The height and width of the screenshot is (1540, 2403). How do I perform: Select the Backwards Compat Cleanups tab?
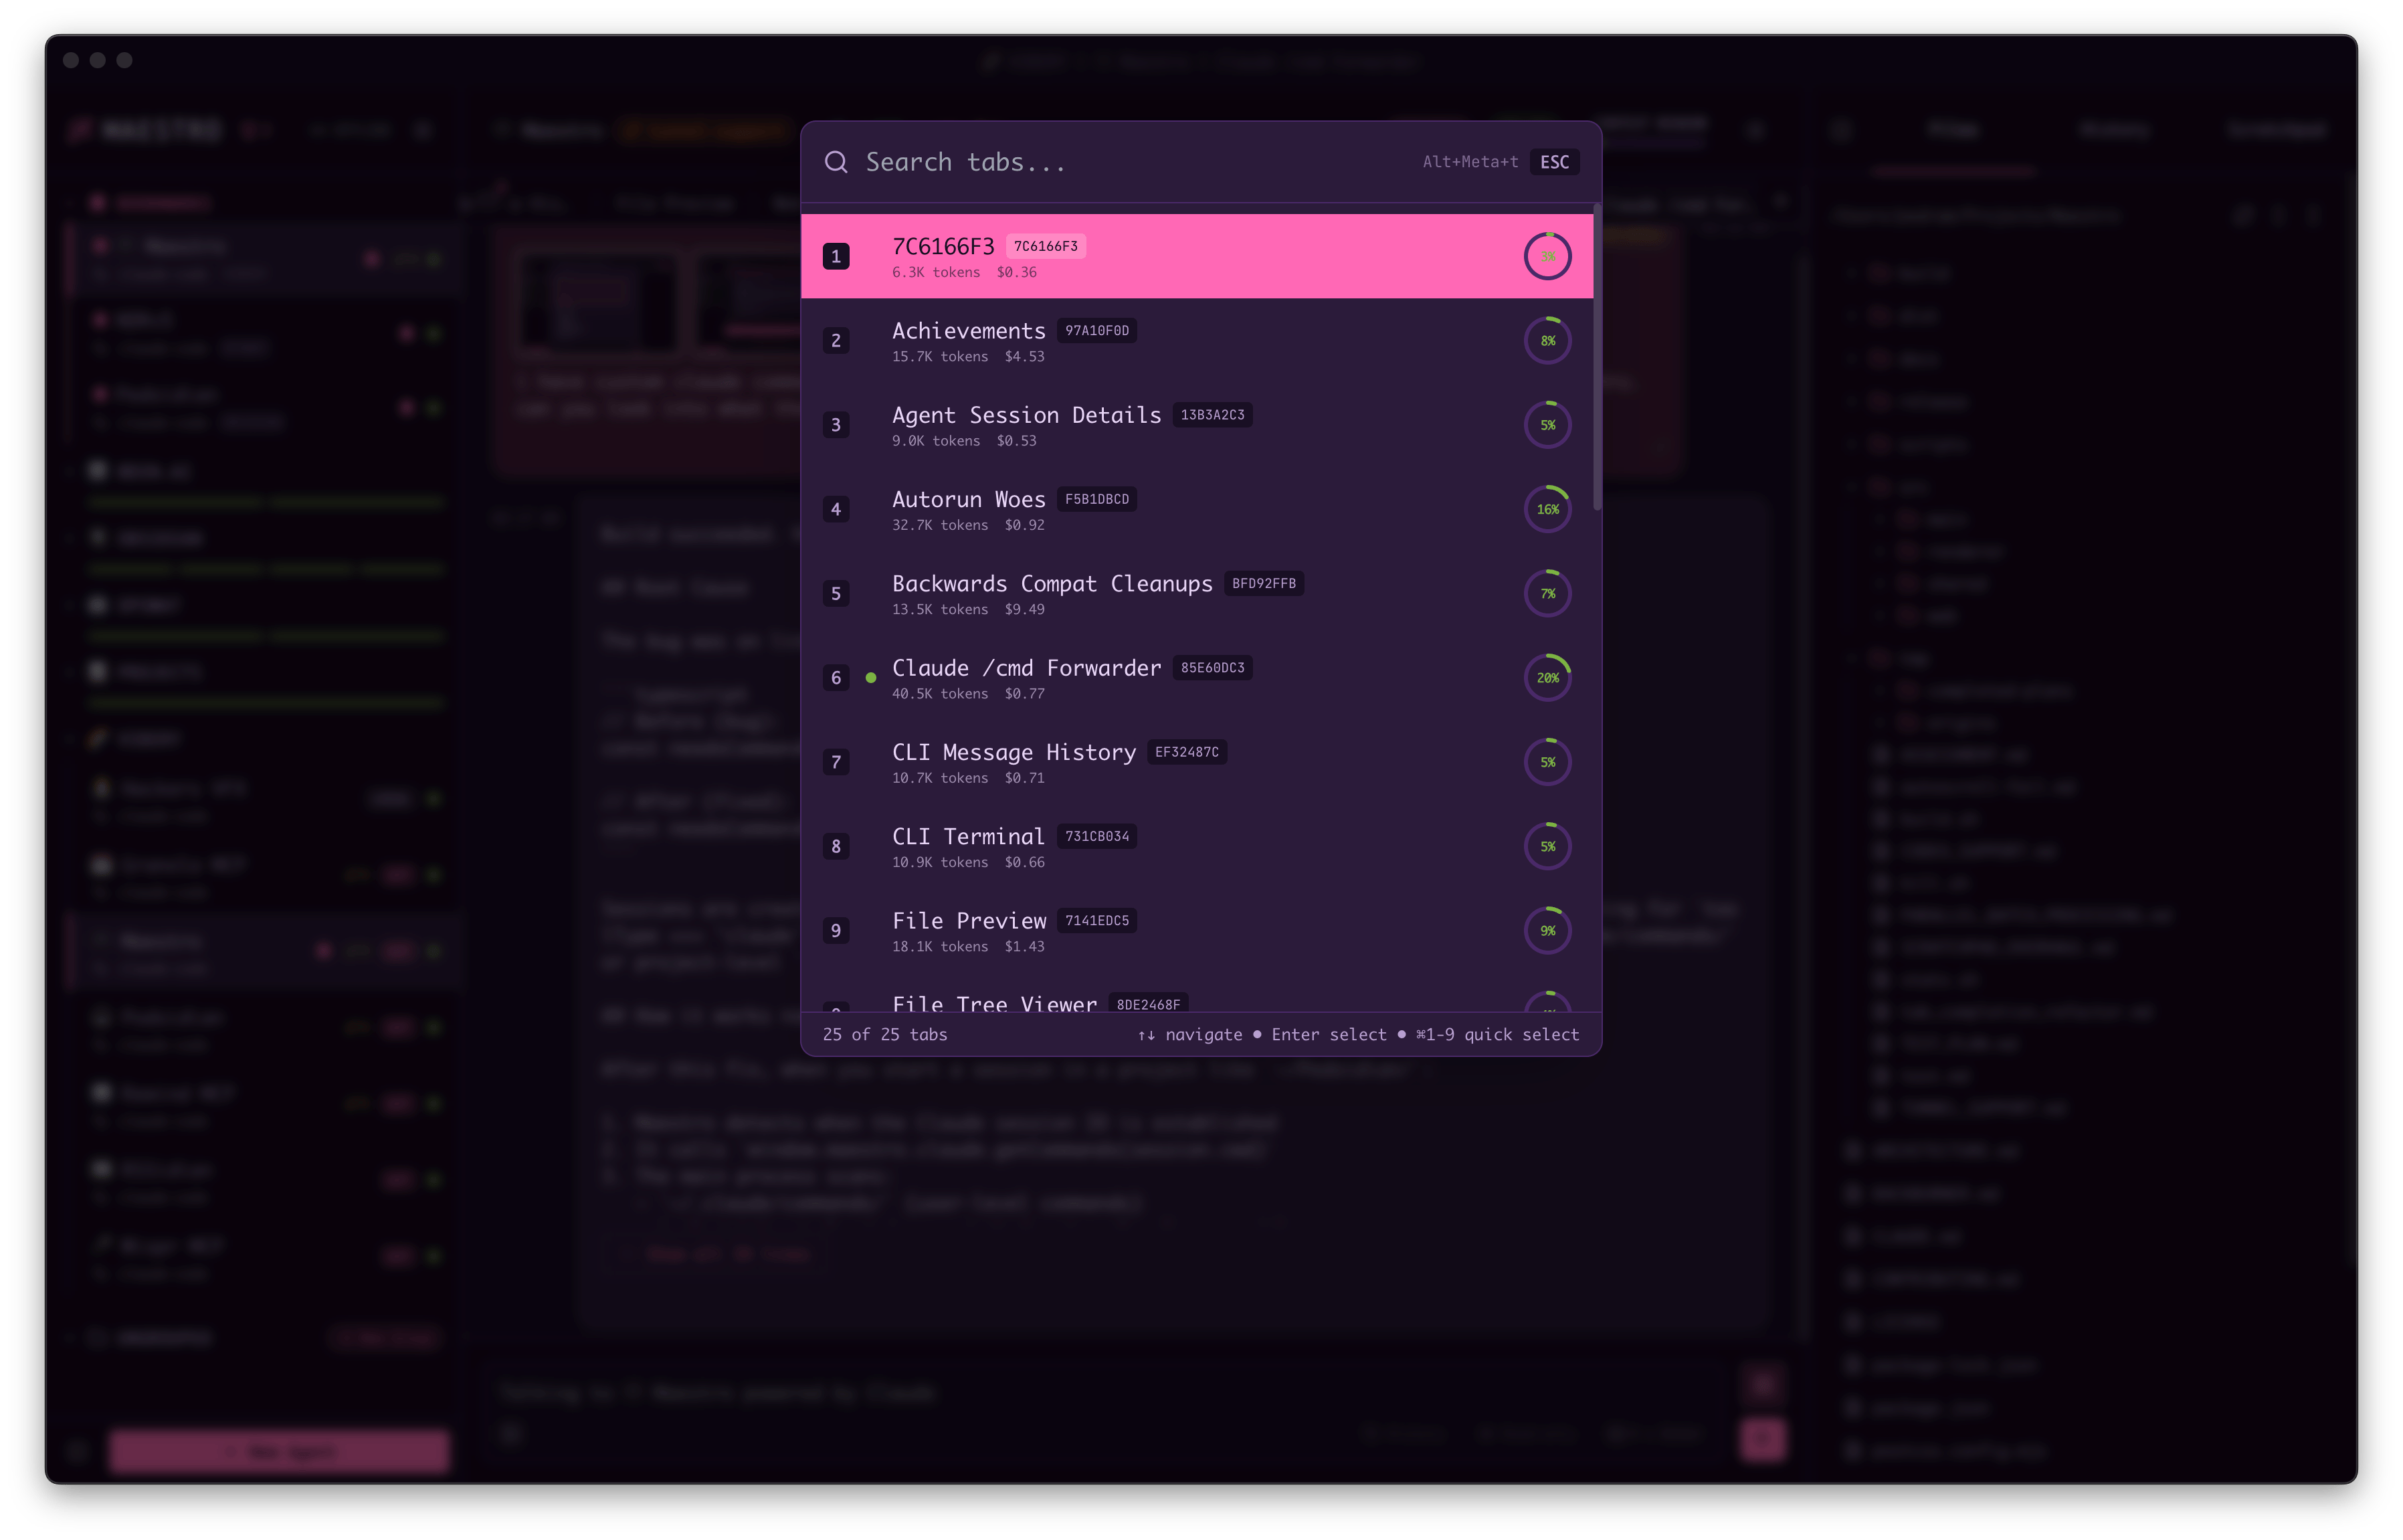pyautogui.click(x=1196, y=594)
